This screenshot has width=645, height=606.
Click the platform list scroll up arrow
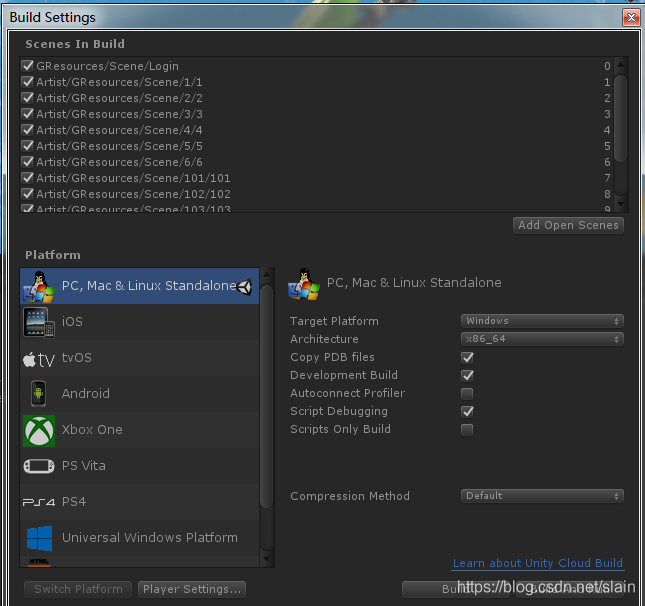[x=267, y=274]
